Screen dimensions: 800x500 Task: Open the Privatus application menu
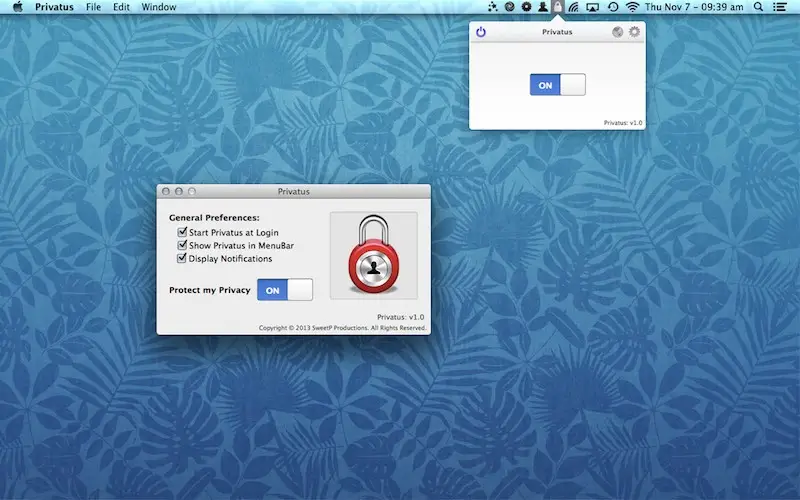(54, 7)
